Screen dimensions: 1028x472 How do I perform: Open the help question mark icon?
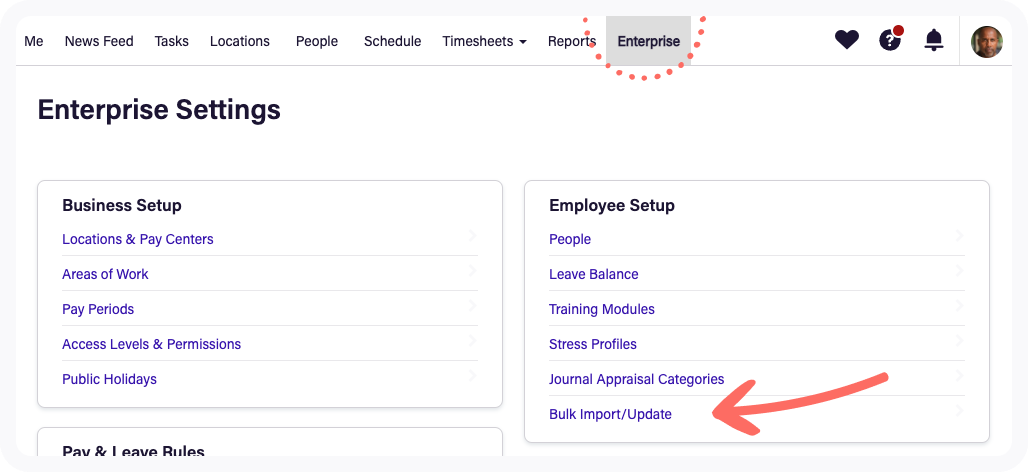pyautogui.click(x=890, y=39)
